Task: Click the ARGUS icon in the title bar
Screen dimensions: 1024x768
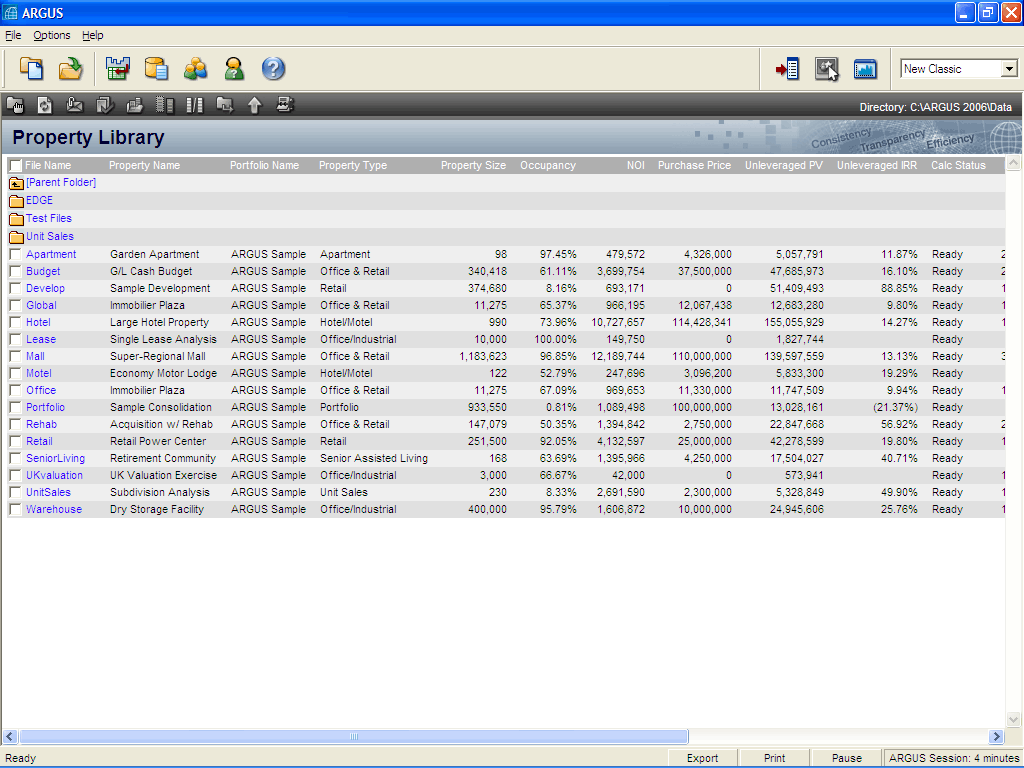Action: point(10,12)
